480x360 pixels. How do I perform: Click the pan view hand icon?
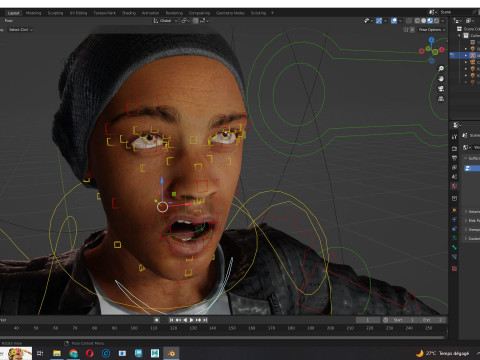[441, 79]
